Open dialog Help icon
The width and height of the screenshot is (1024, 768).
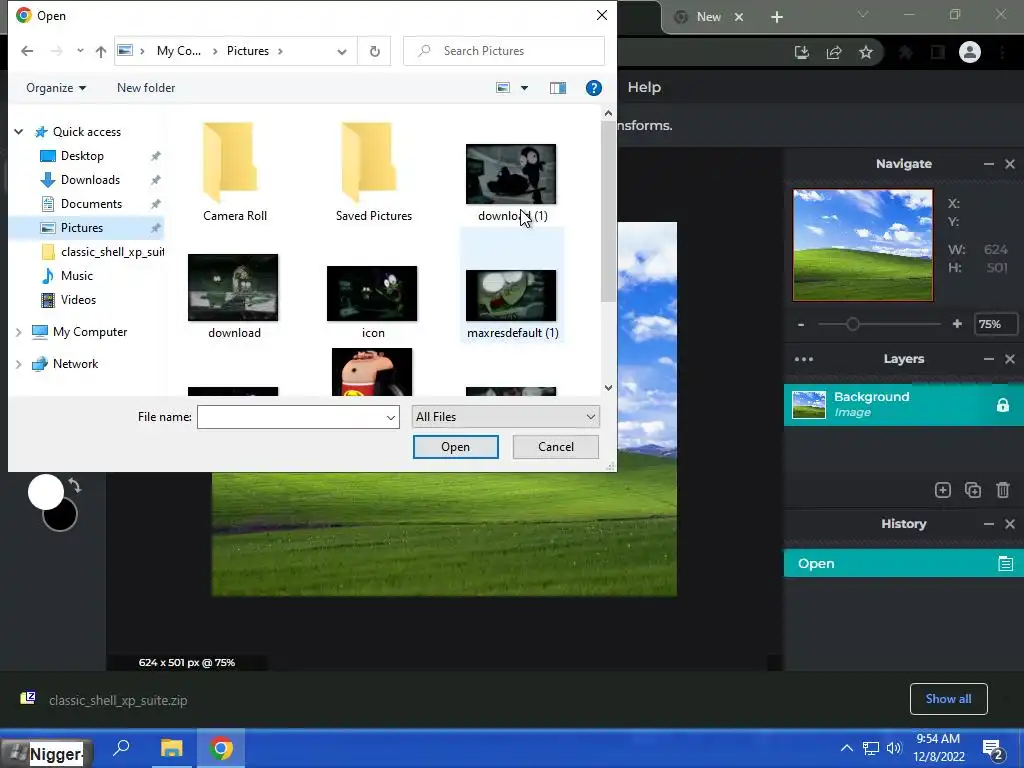[593, 88]
